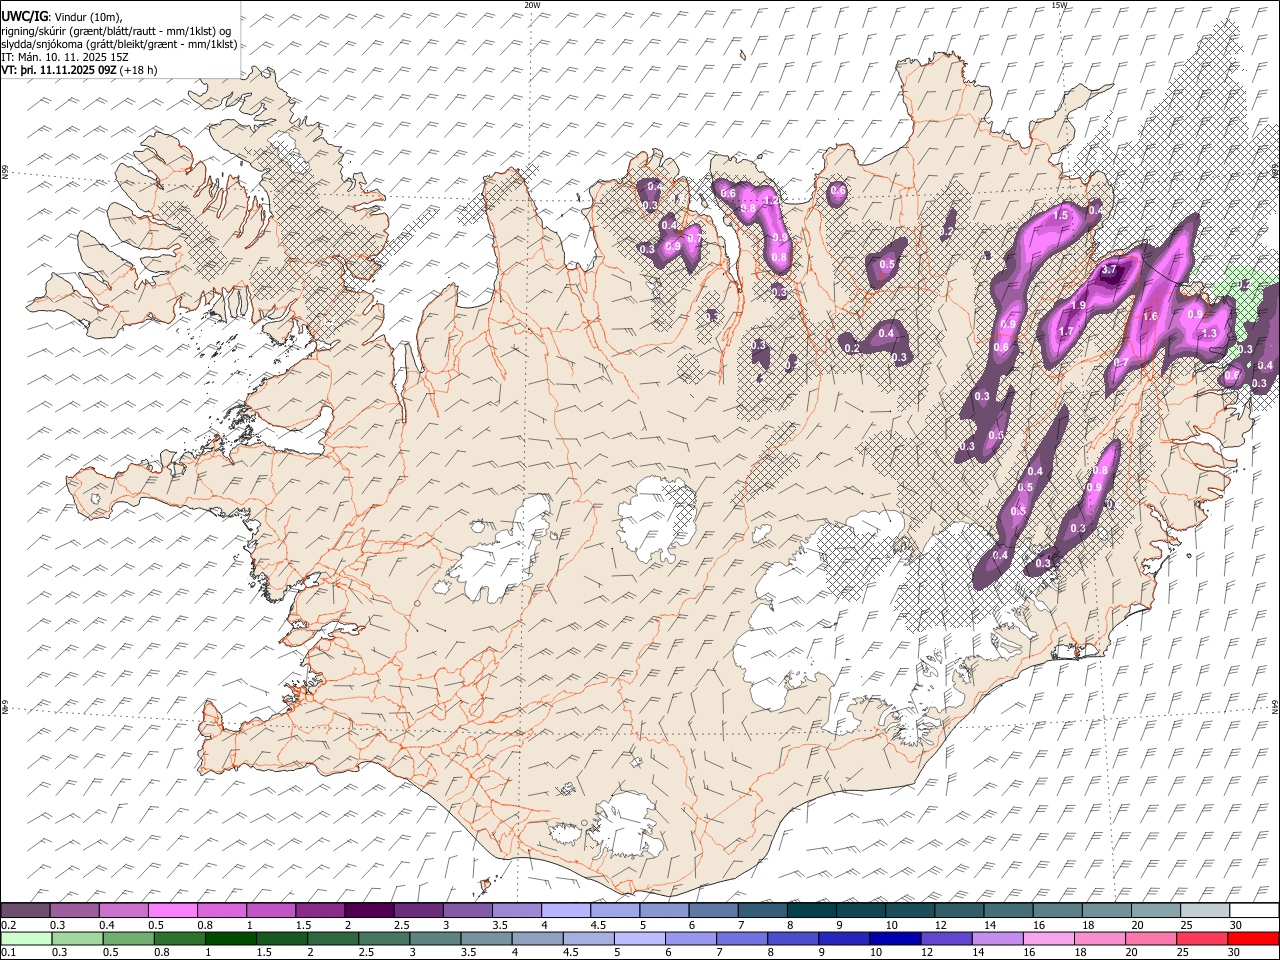Image resolution: width=1280 pixels, height=960 pixels.
Task: Click the dark teal 8–9 snow legend swatch
Action: point(811,910)
